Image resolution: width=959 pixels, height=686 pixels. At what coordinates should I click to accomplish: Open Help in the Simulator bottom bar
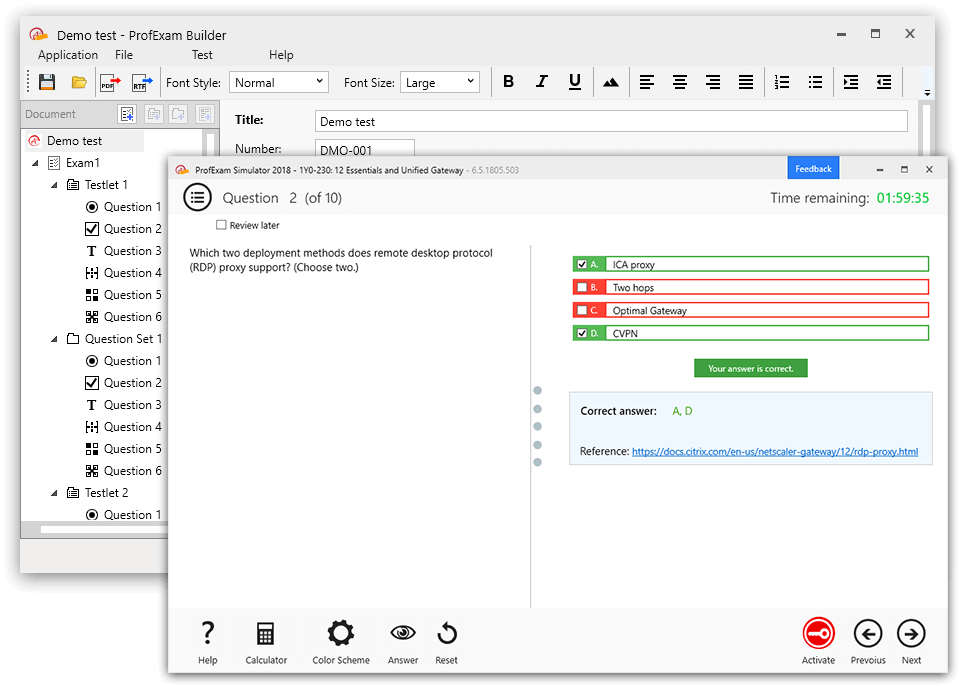207,642
